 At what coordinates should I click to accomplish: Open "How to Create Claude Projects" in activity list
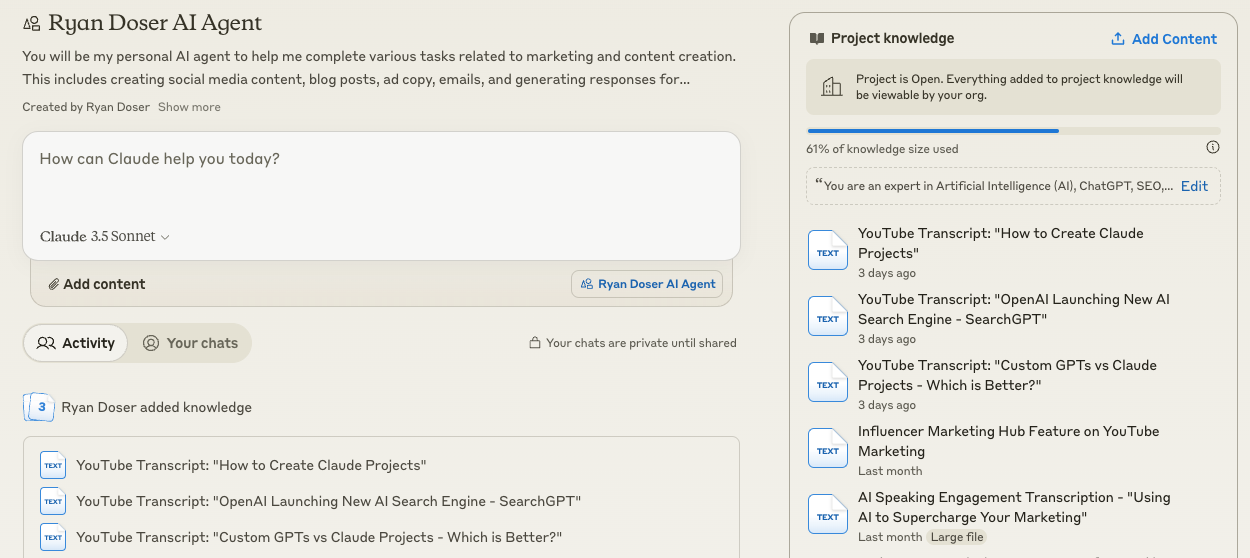pyautogui.click(x=251, y=465)
